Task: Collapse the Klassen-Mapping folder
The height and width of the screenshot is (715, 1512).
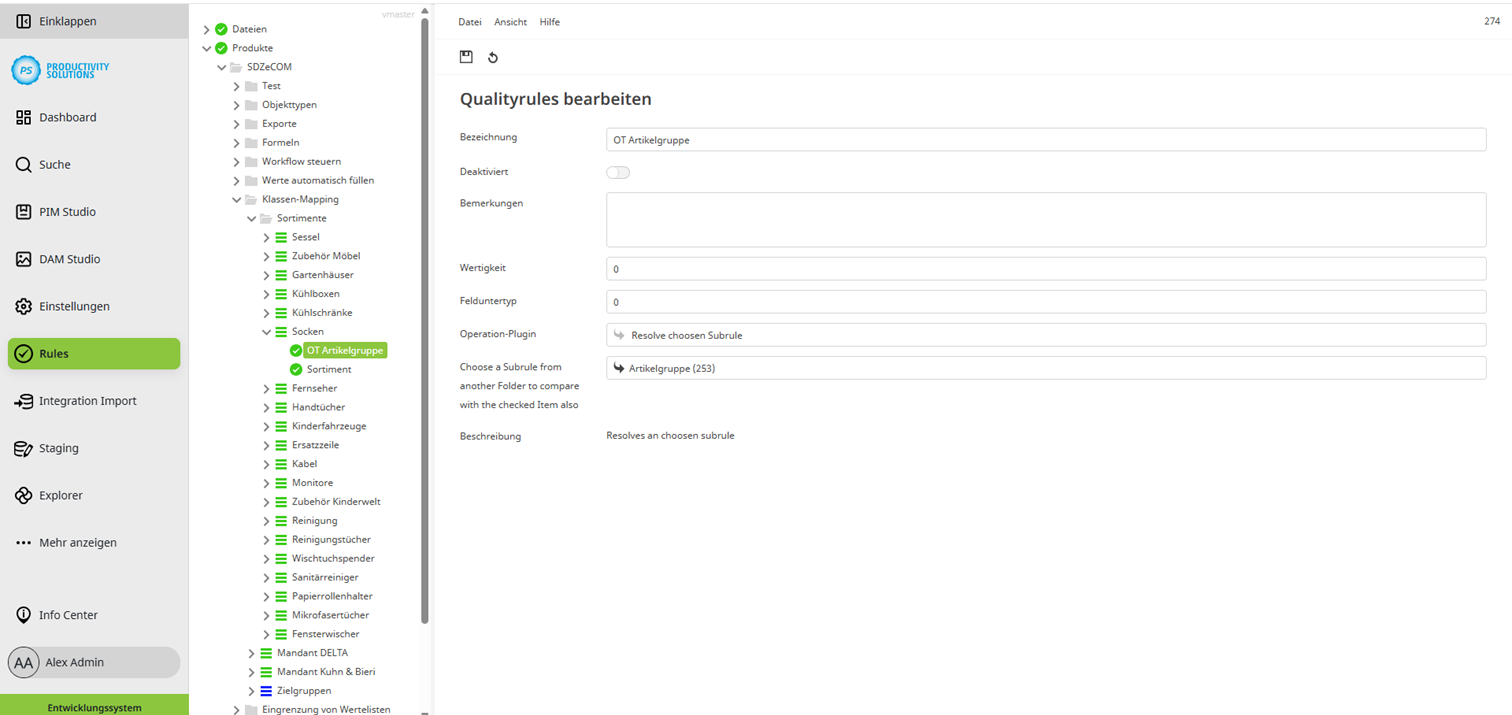Action: (235, 199)
